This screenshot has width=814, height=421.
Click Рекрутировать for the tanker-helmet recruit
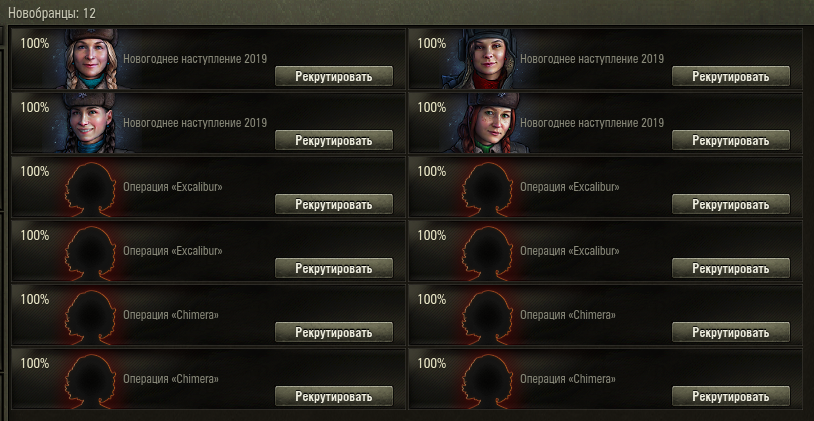click(731, 76)
